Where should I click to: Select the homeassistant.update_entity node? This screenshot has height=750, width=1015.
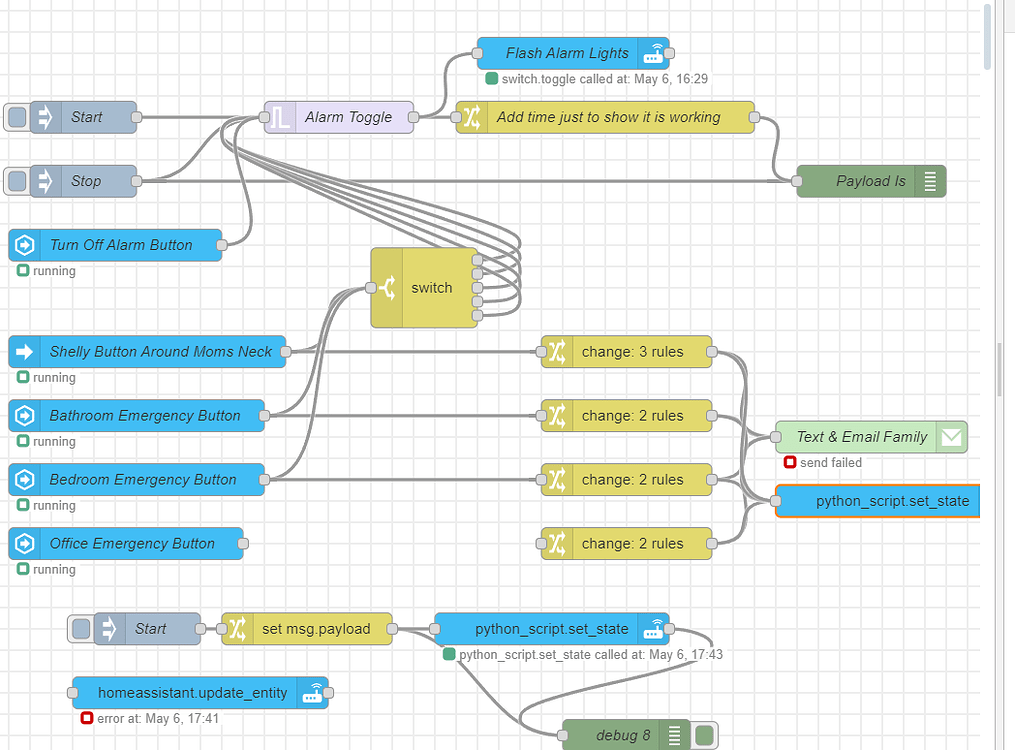200,693
